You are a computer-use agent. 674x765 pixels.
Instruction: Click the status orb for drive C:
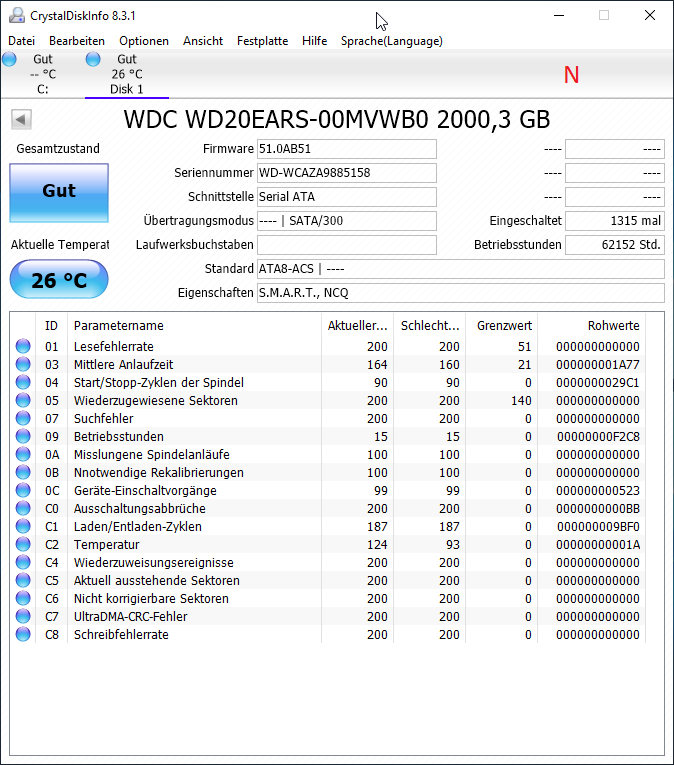[x=9, y=59]
